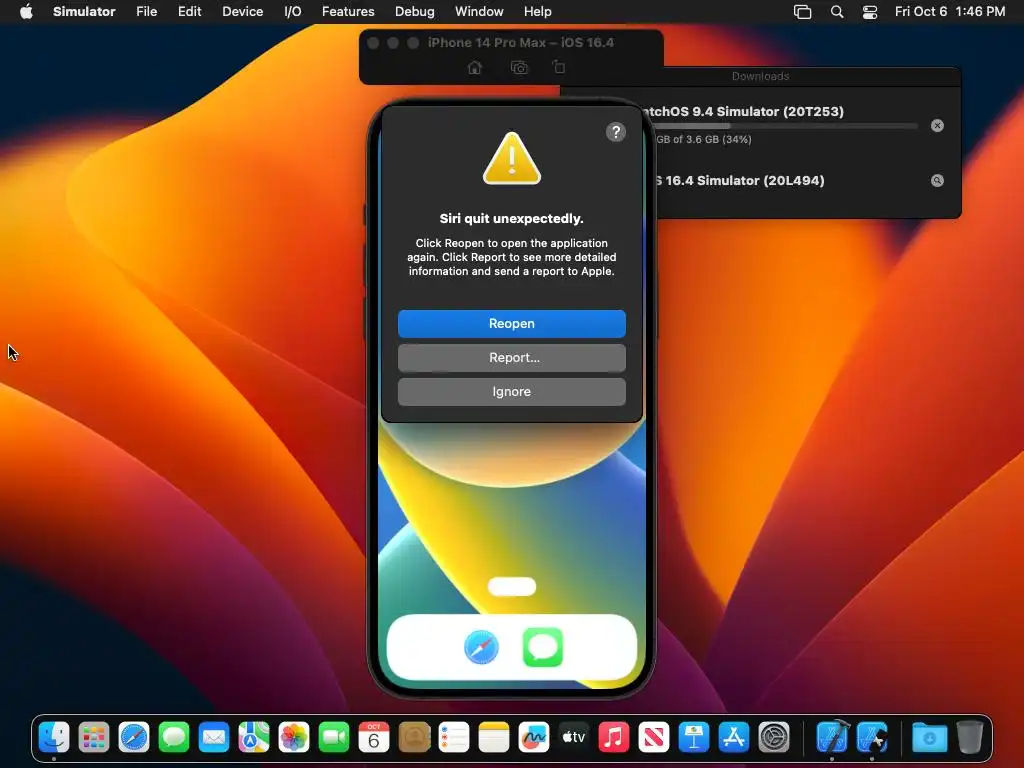Open Contacts from the Dock
This screenshot has width=1024, height=768.
coord(414,737)
